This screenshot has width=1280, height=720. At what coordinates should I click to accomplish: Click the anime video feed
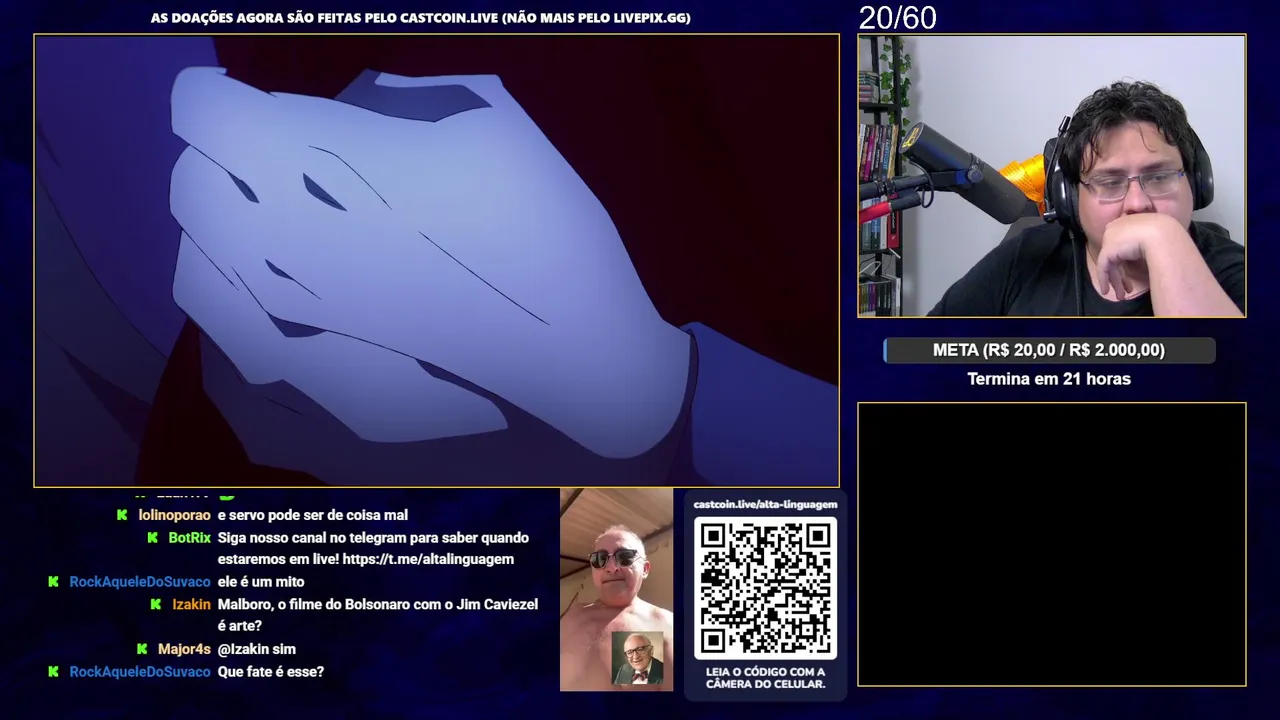[436, 261]
